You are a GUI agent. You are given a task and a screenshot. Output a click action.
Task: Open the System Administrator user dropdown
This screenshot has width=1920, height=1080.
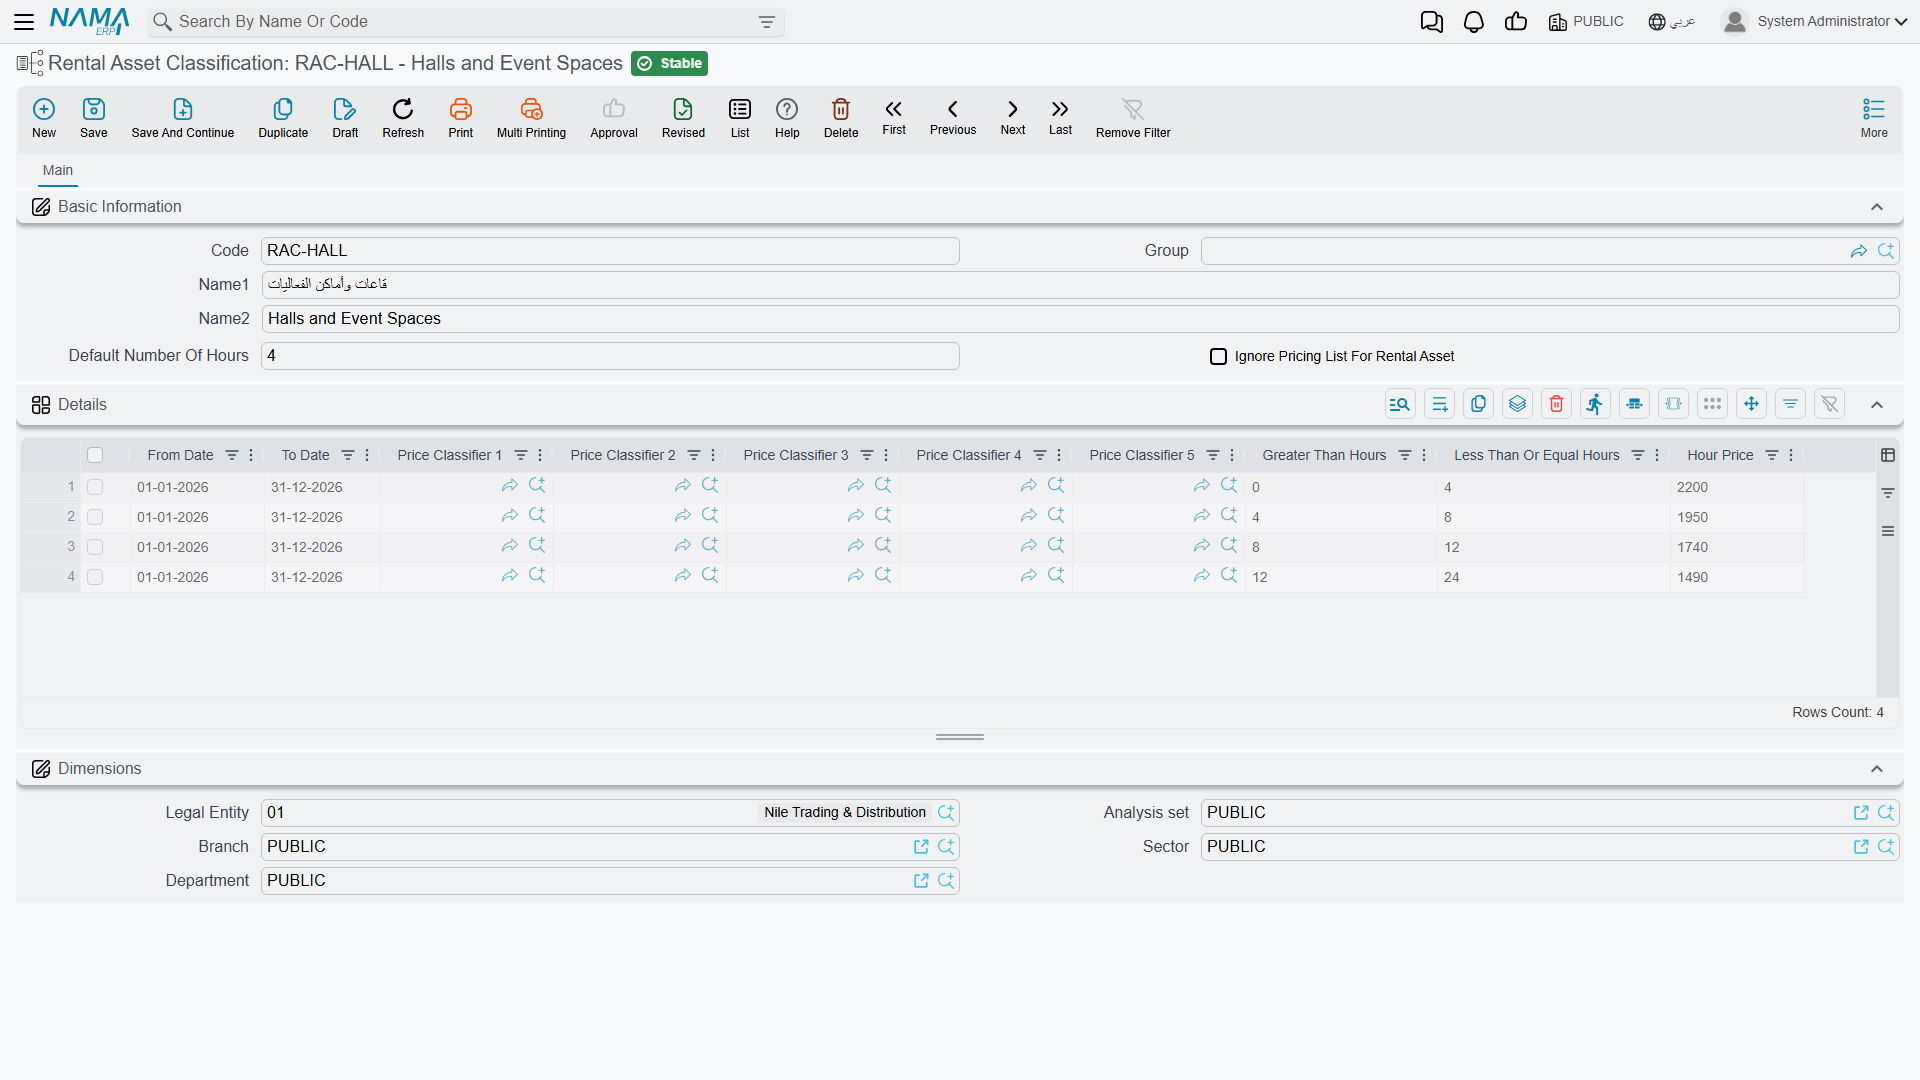(x=1815, y=22)
